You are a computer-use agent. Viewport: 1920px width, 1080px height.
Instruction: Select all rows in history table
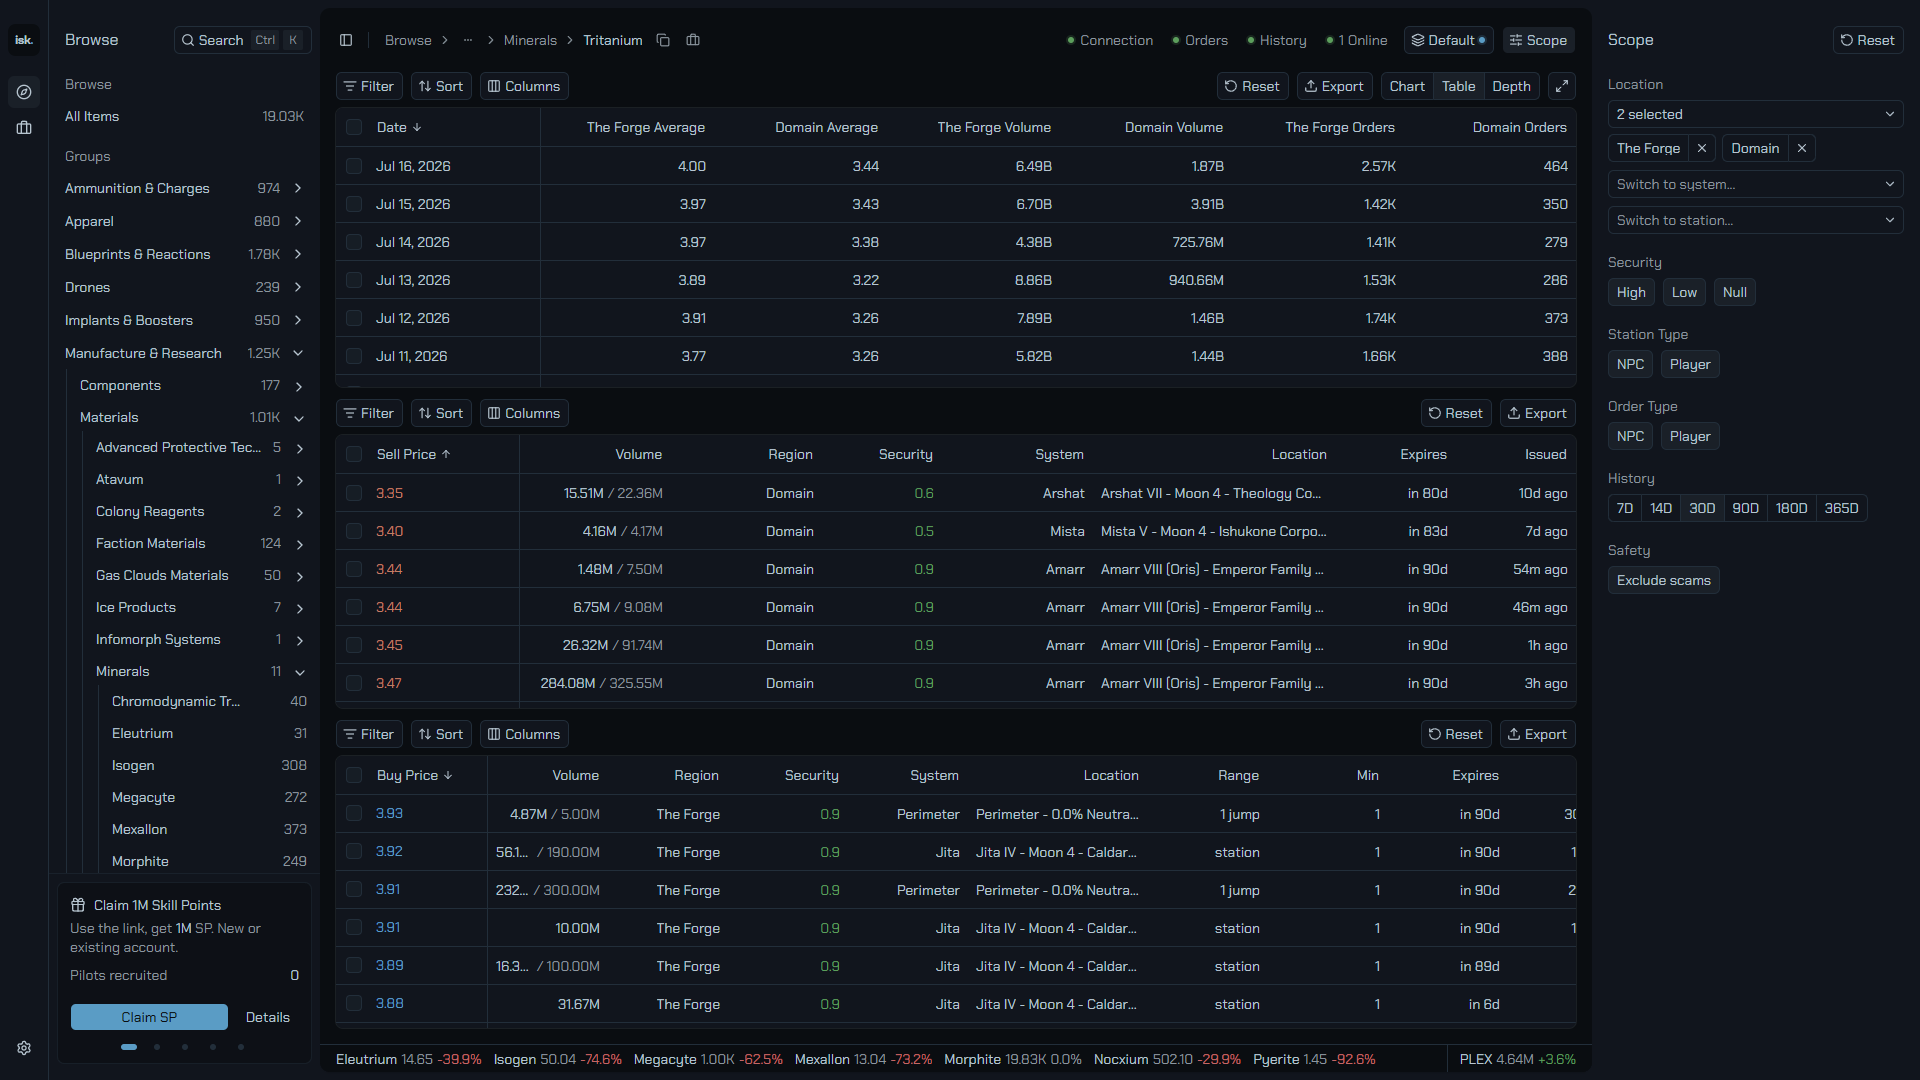[x=354, y=127]
